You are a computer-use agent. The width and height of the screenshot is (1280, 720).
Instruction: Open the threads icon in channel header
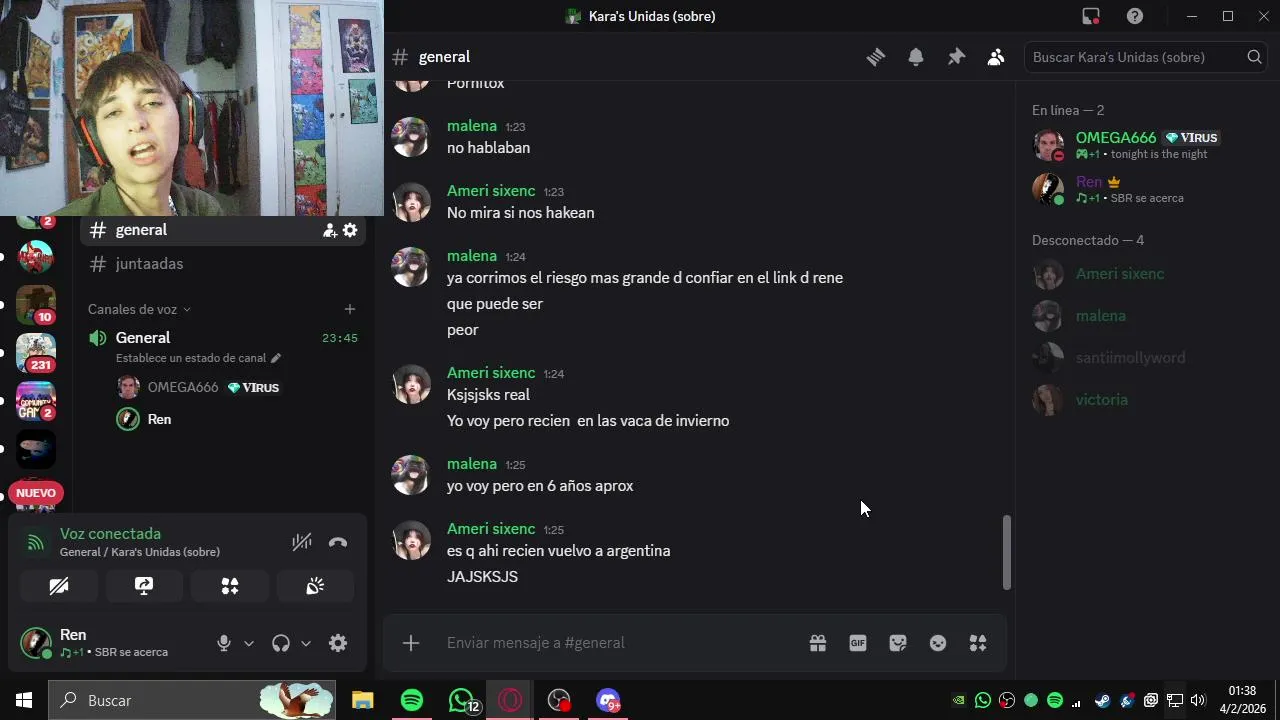(876, 57)
